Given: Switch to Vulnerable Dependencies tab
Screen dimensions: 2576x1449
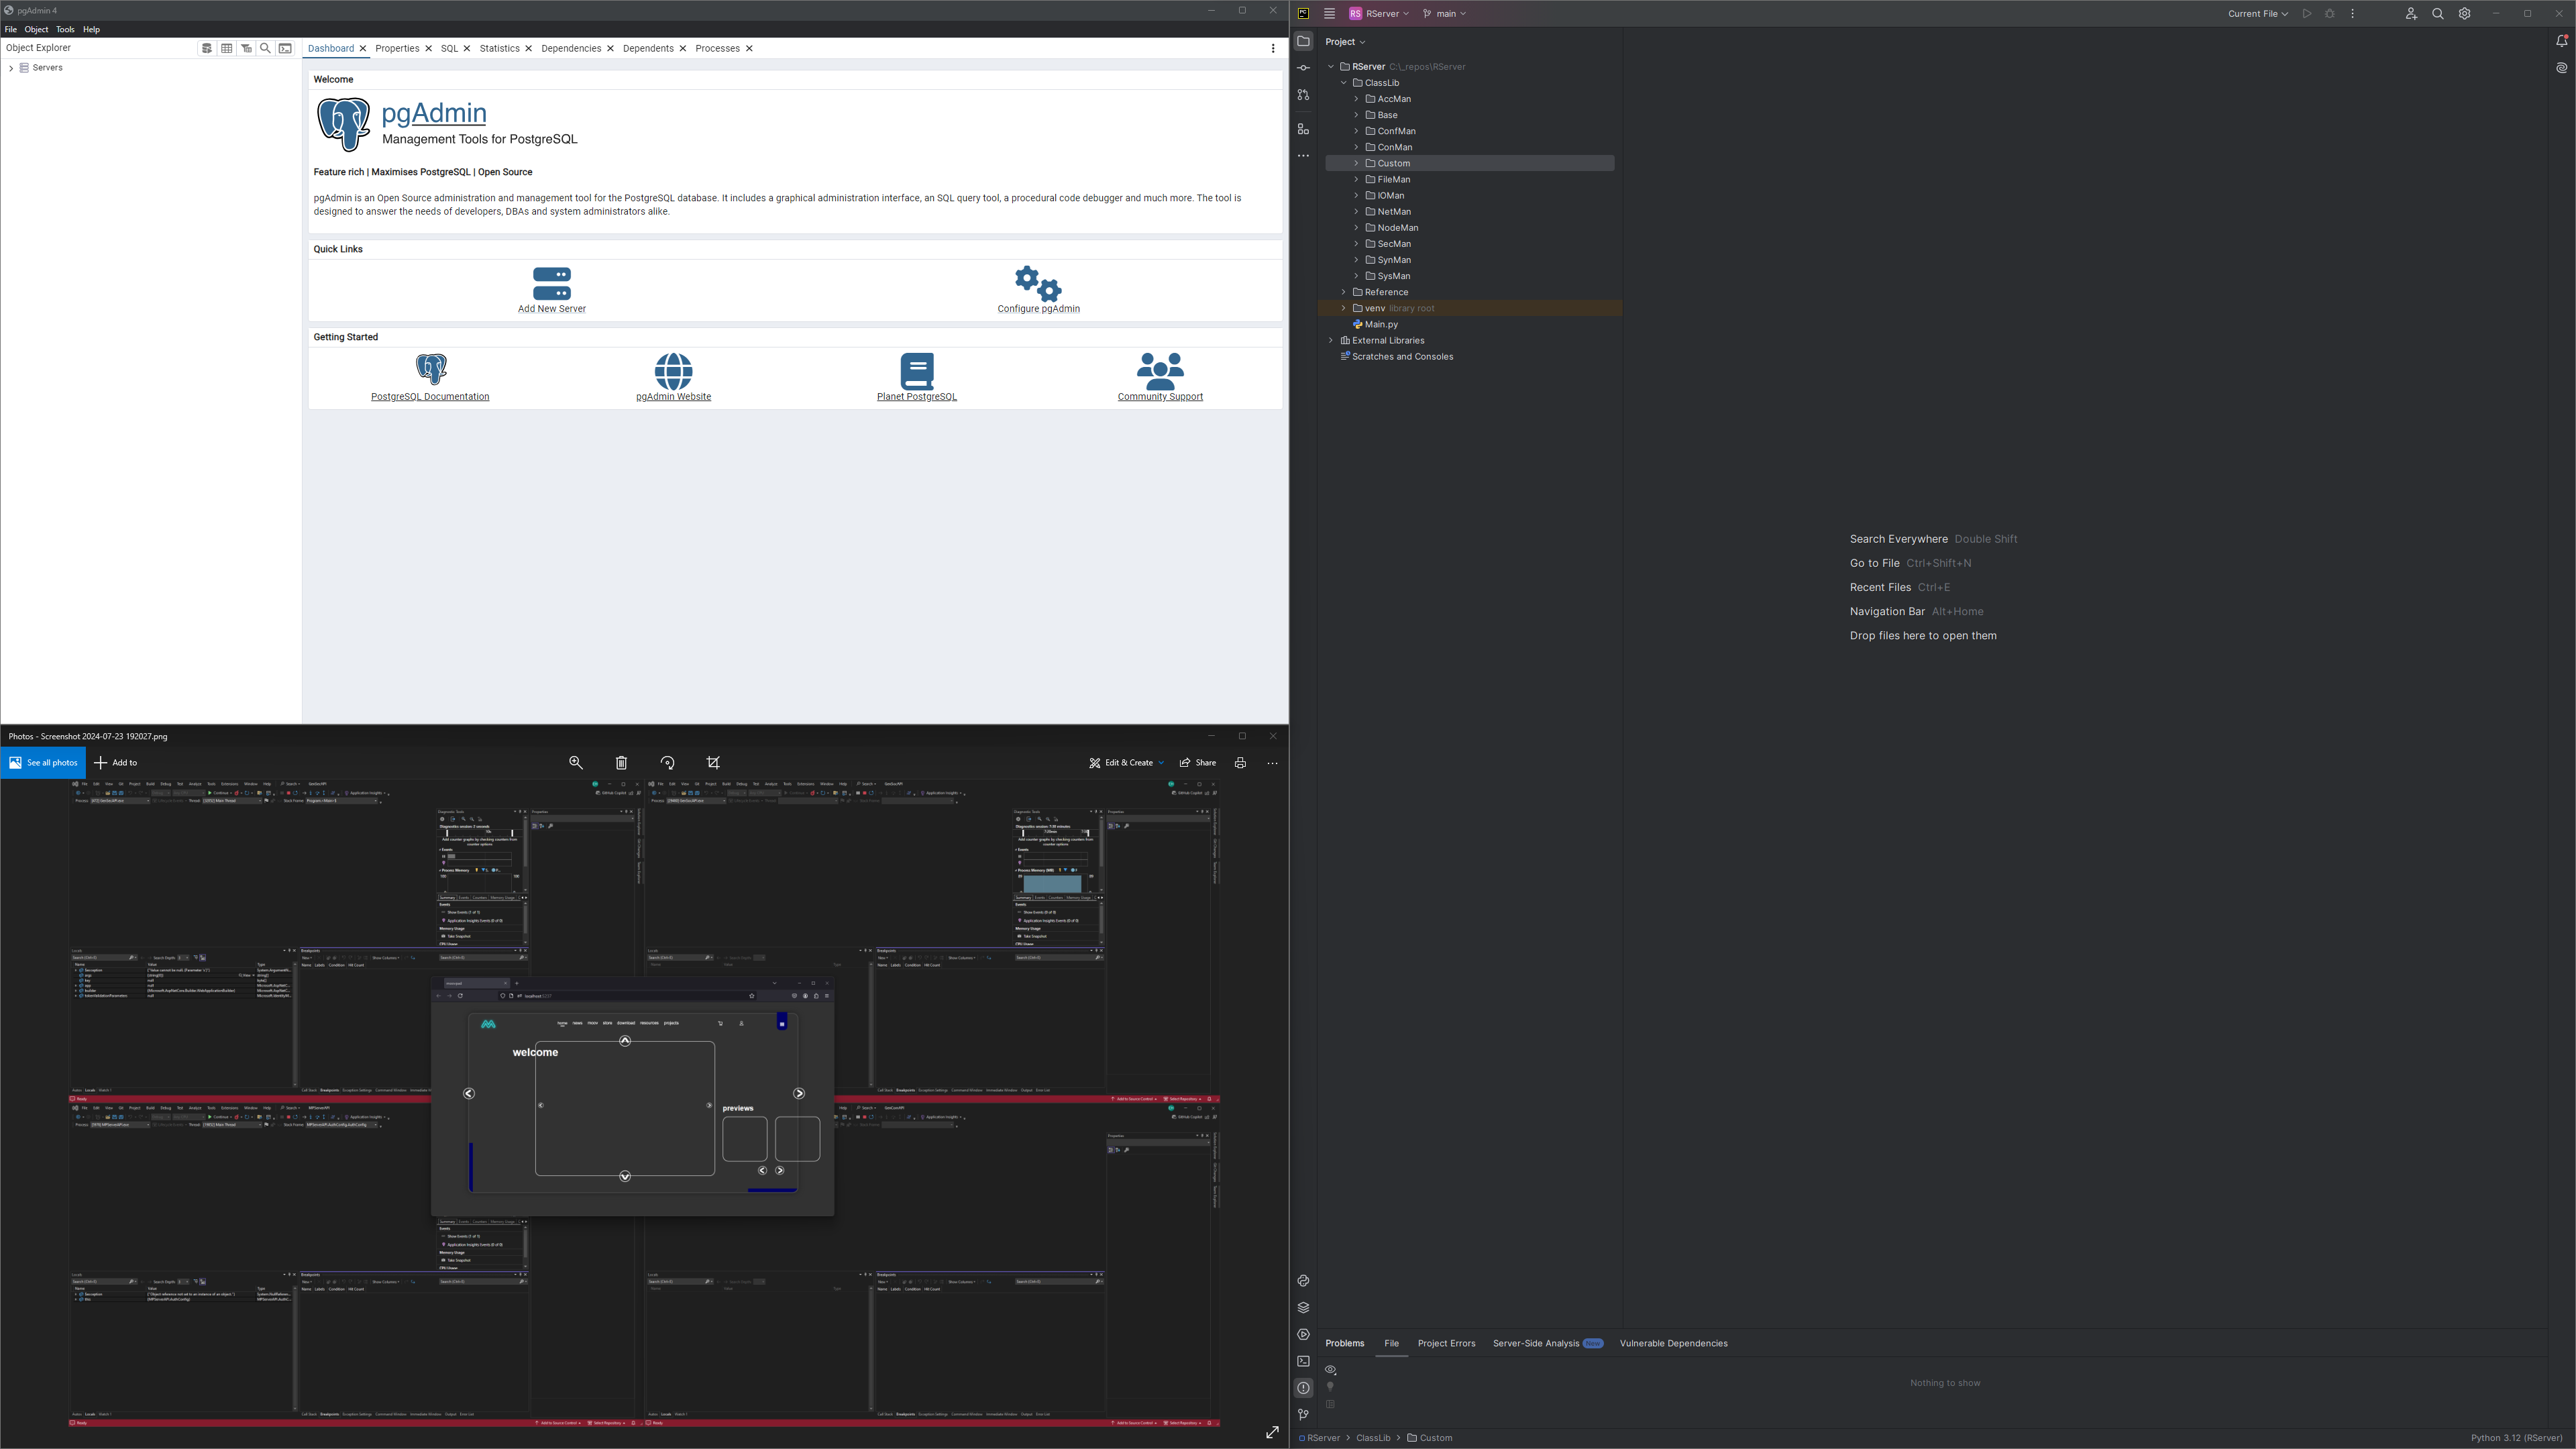Looking at the screenshot, I should (1673, 1343).
